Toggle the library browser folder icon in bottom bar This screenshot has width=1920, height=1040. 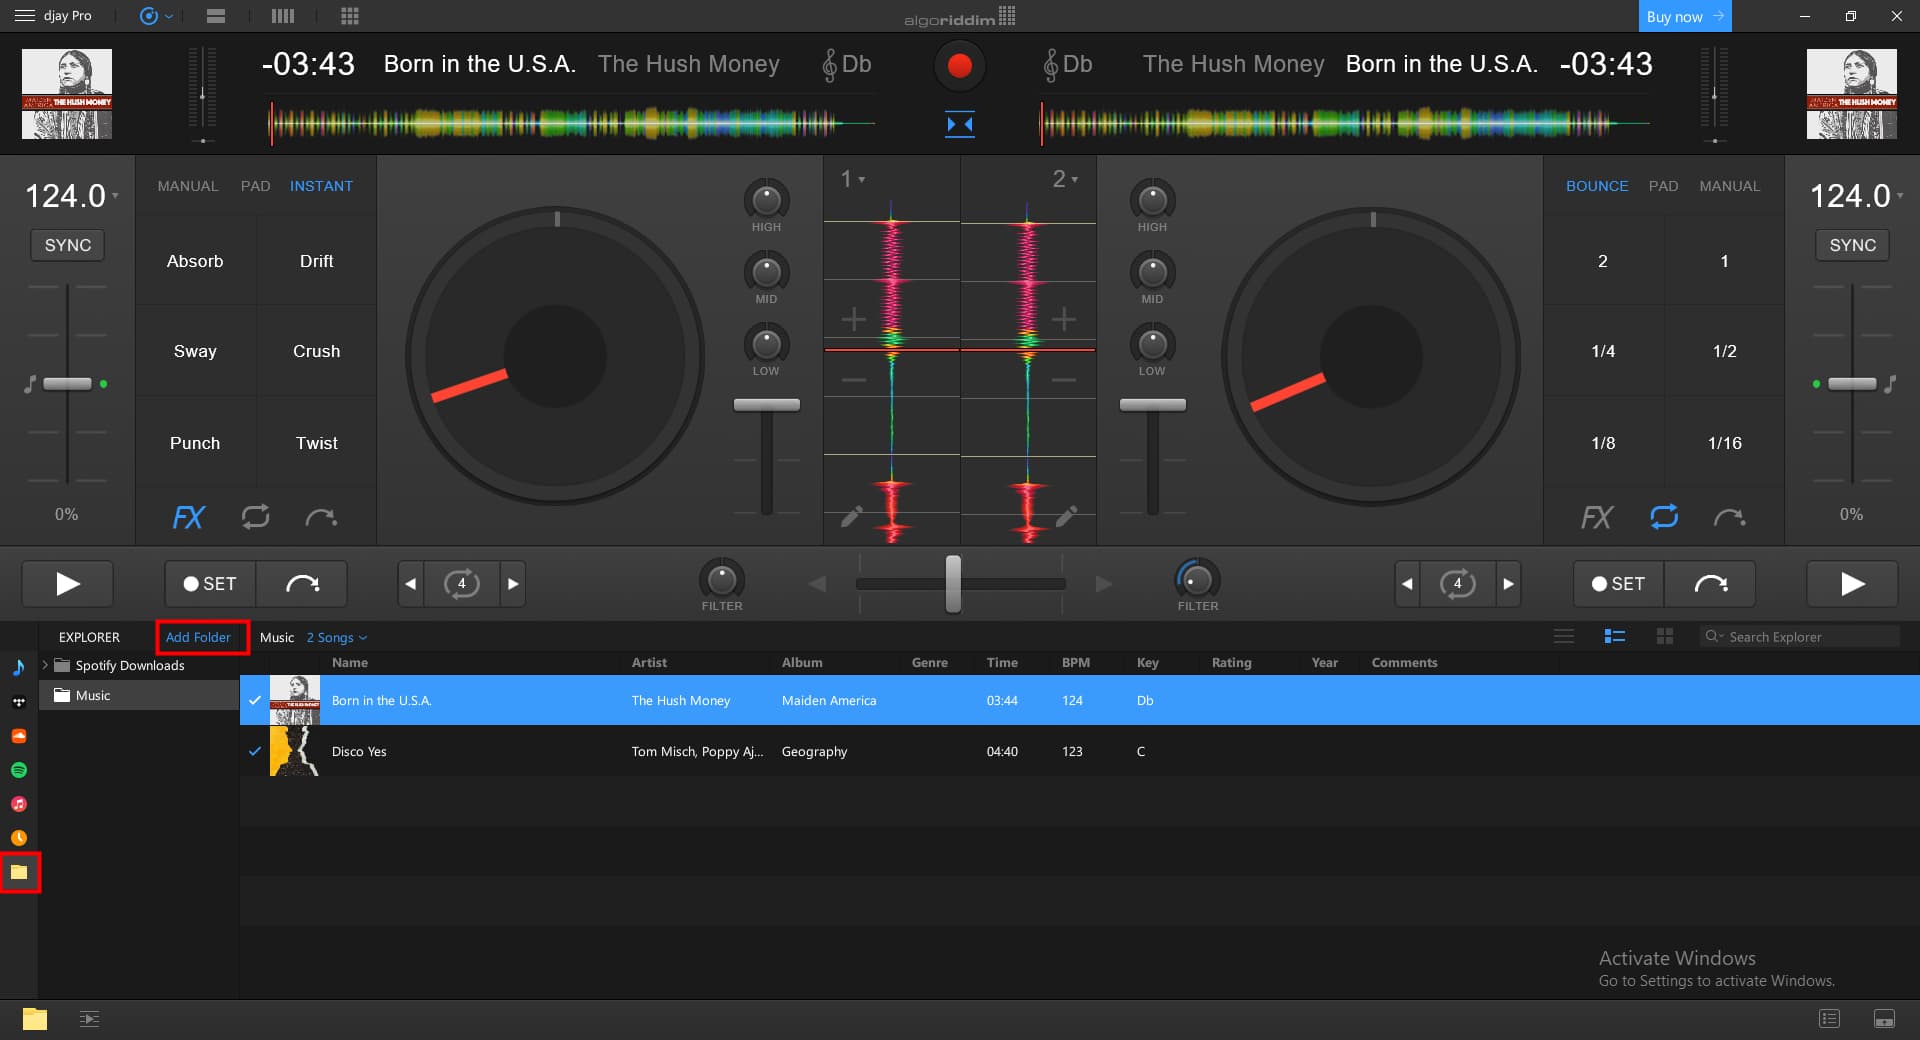35,1019
